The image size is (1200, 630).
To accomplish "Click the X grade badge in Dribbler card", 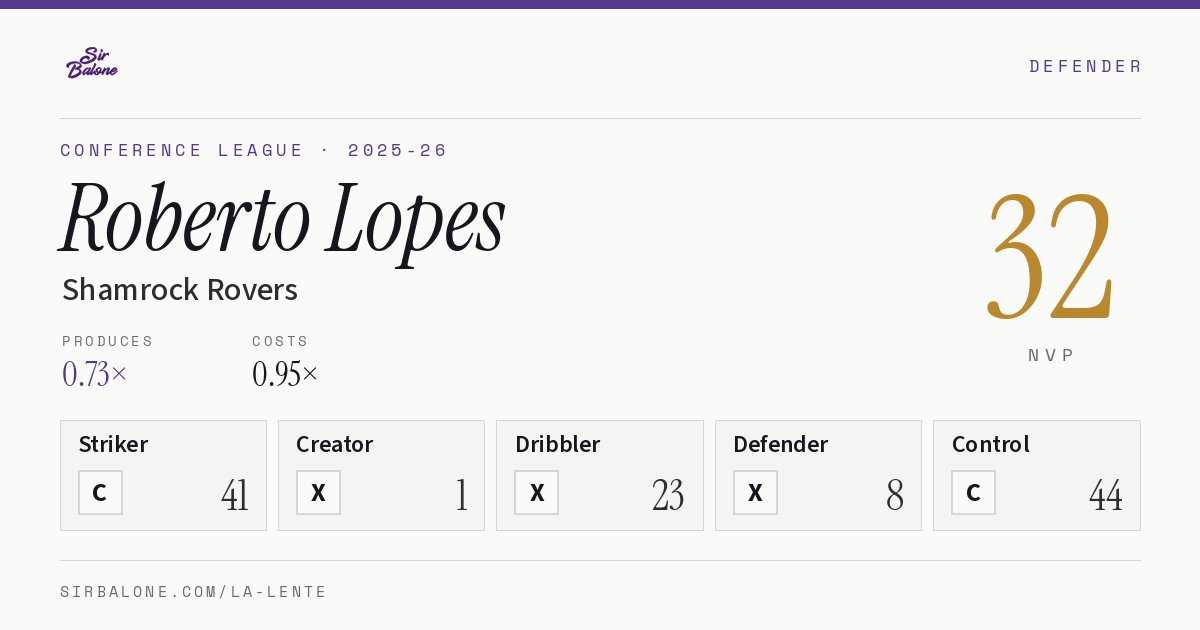I will point(536,492).
